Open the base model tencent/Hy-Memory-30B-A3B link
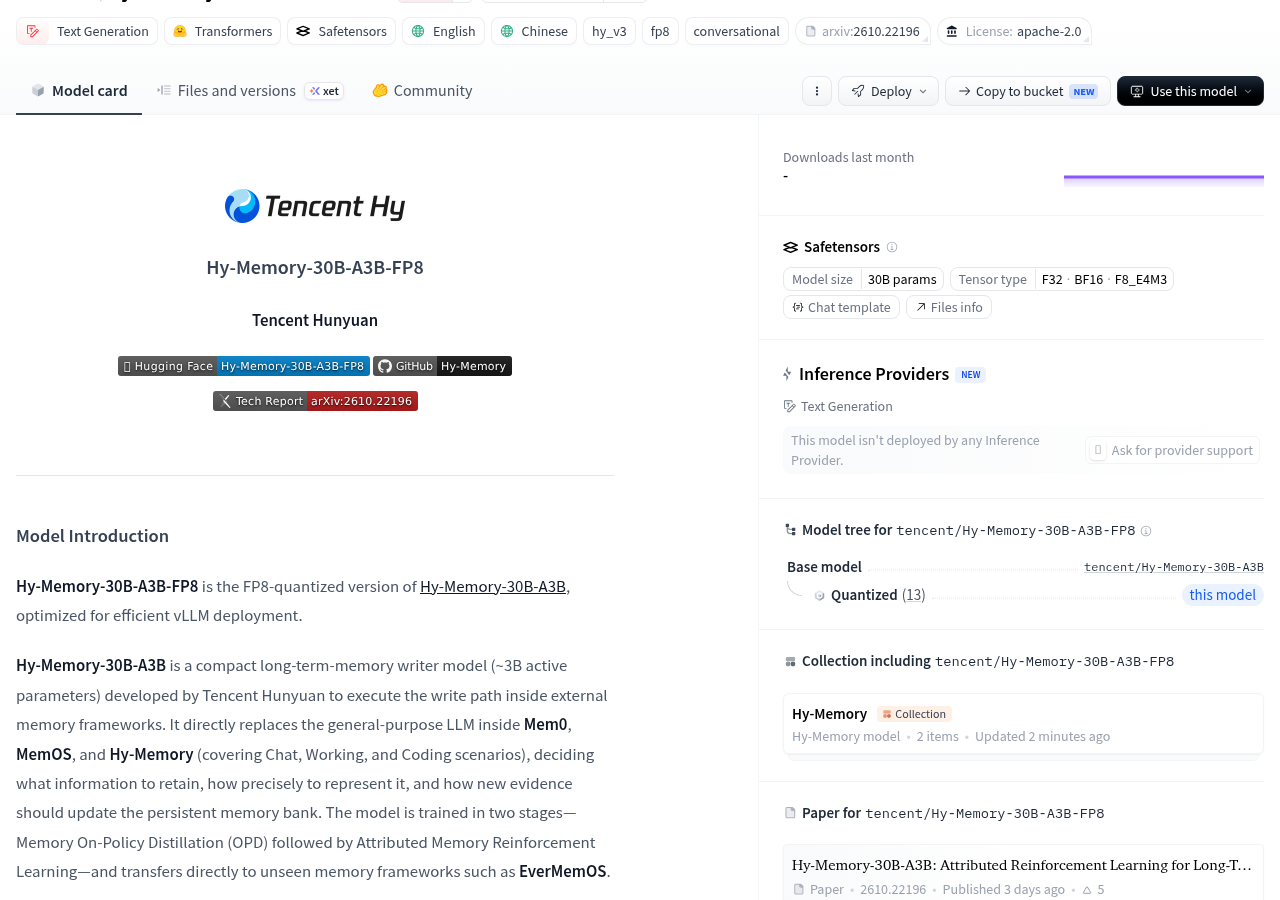This screenshot has width=1280, height=900. 1173,567
